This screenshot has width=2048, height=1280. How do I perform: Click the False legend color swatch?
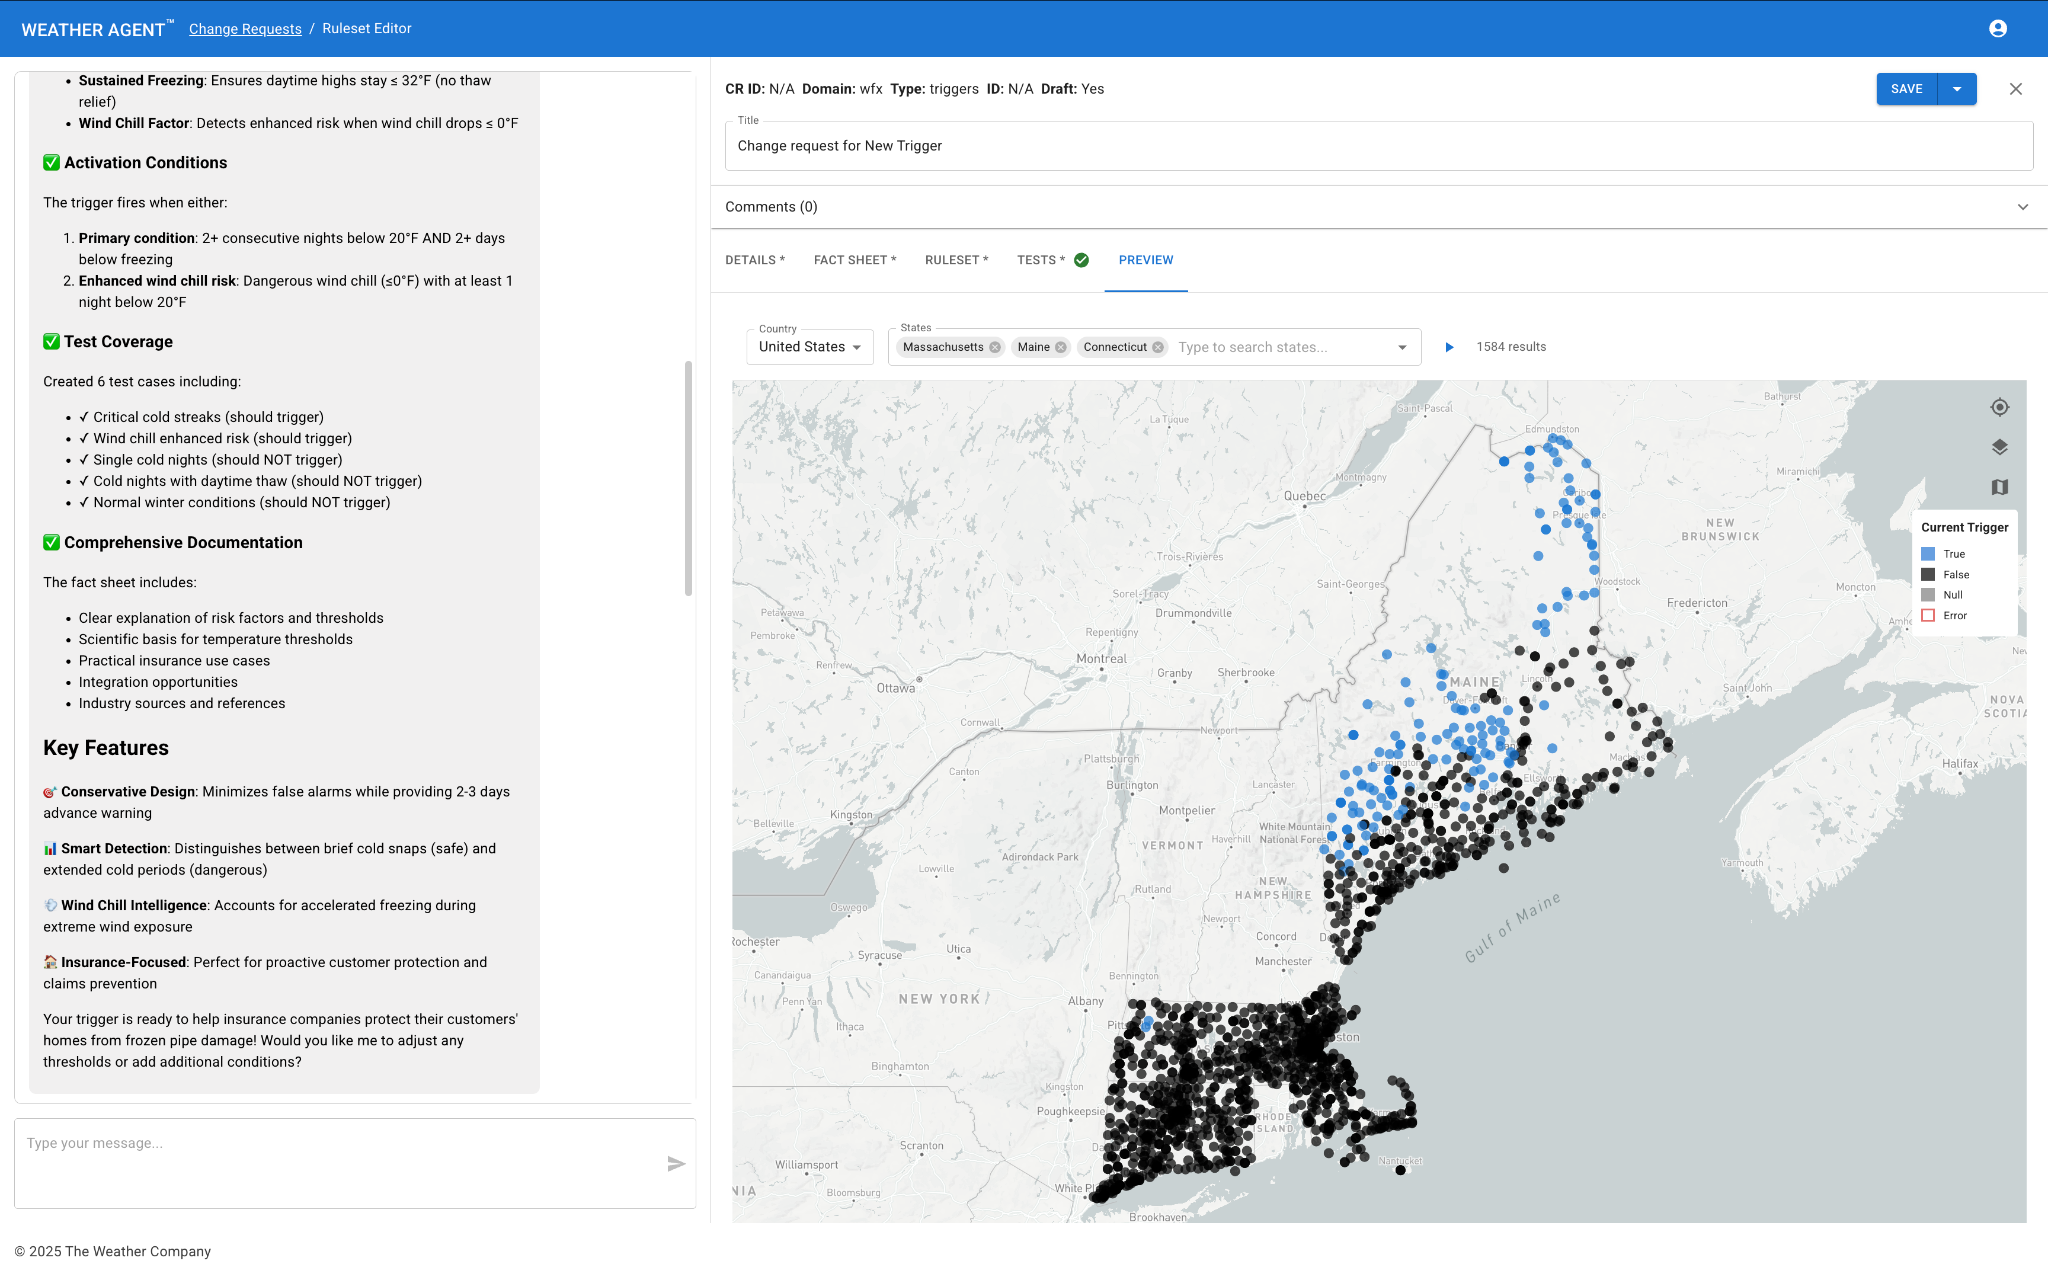pyautogui.click(x=1928, y=574)
